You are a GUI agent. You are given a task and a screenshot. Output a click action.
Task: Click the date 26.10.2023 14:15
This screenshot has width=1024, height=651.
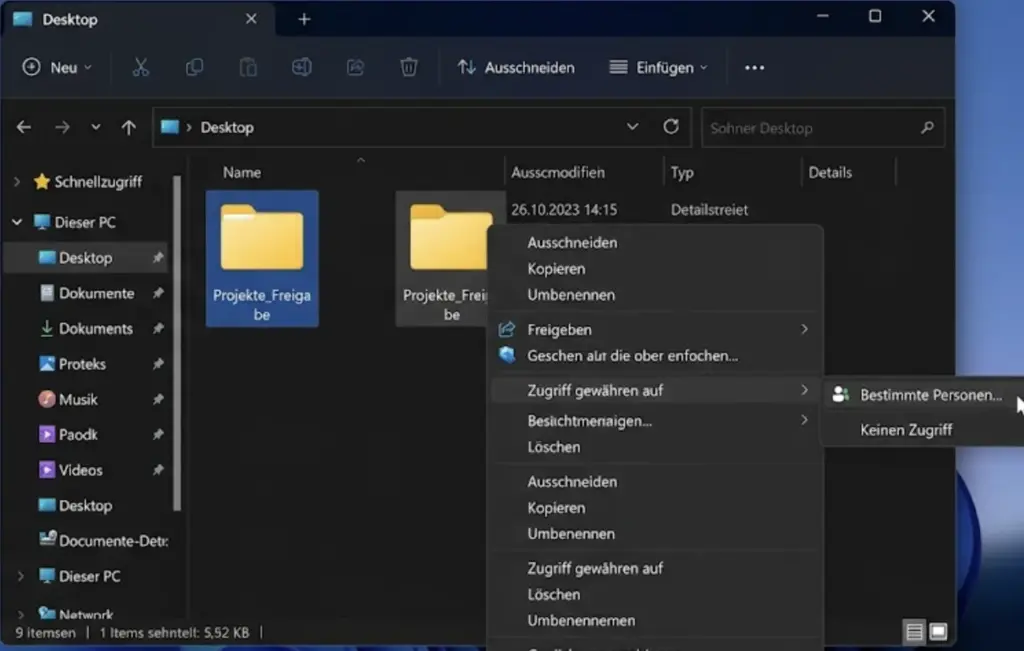pos(564,210)
